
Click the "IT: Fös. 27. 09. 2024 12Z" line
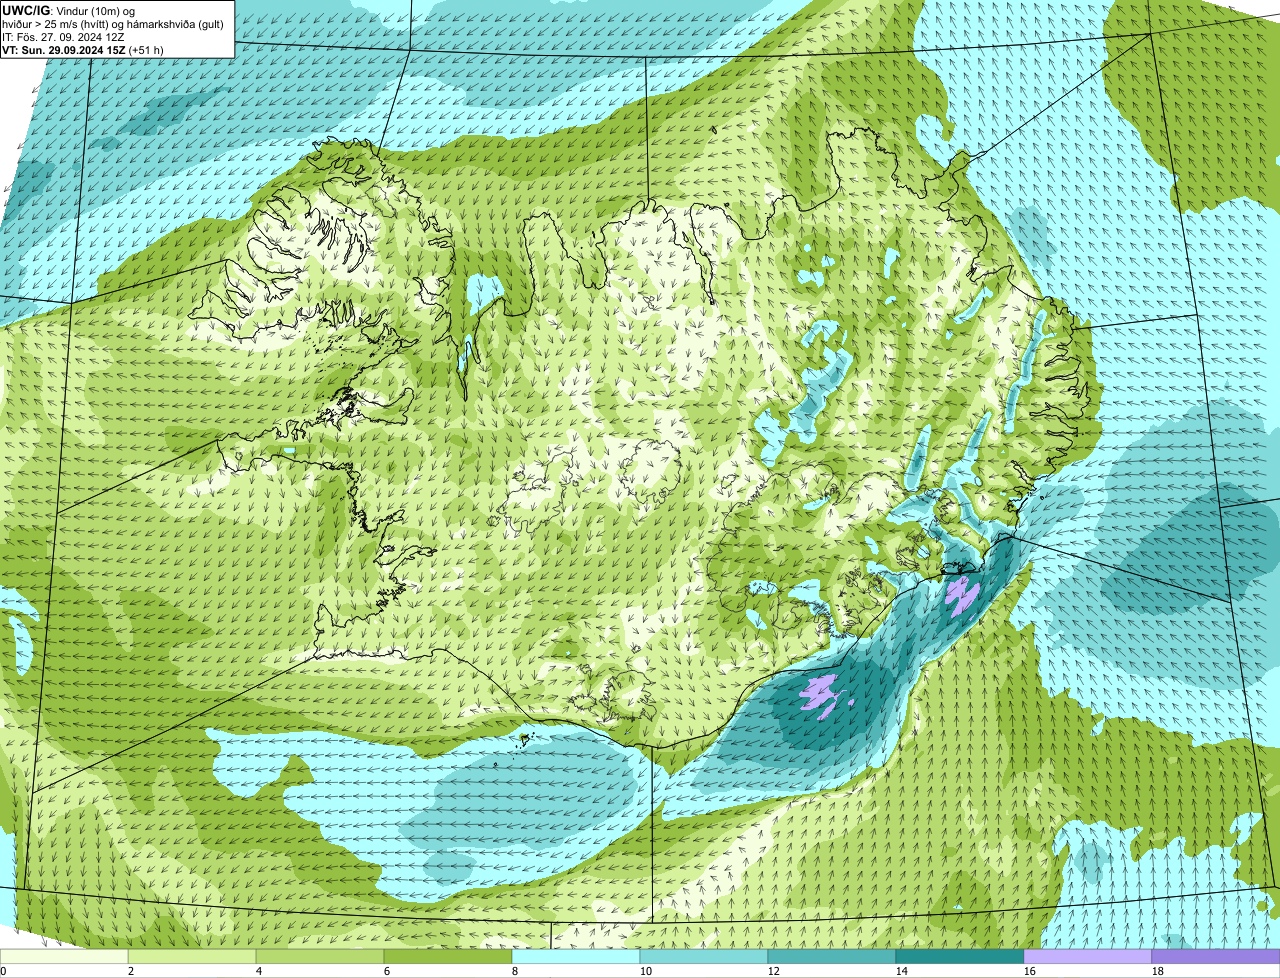point(63,37)
